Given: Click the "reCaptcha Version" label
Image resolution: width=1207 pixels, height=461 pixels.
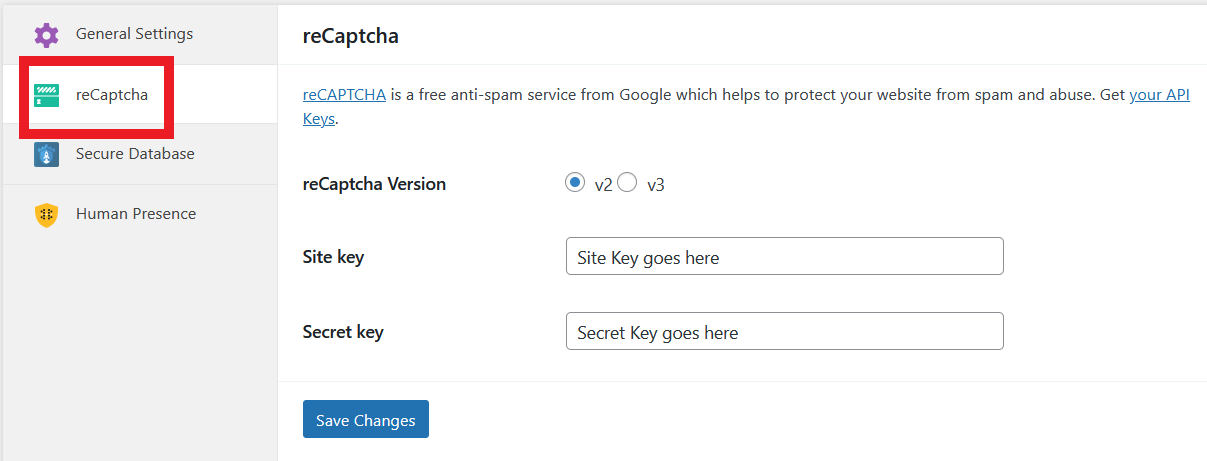Looking at the screenshot, I should tap(374, 184).
